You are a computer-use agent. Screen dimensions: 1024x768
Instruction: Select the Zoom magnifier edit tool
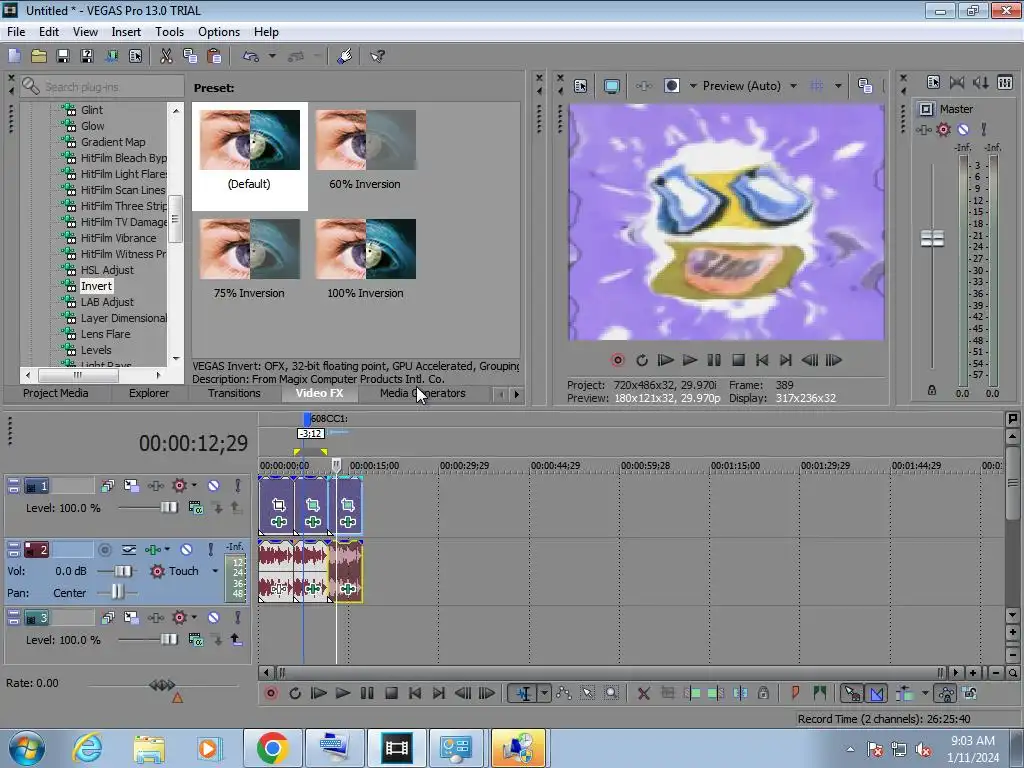(x=611, y=694)
